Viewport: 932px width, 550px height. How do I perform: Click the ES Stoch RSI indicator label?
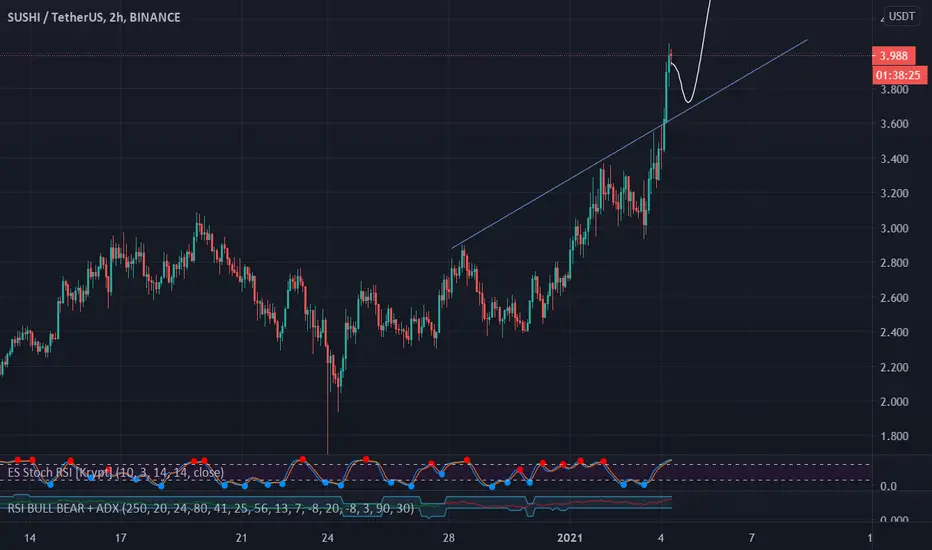[116, 473]
